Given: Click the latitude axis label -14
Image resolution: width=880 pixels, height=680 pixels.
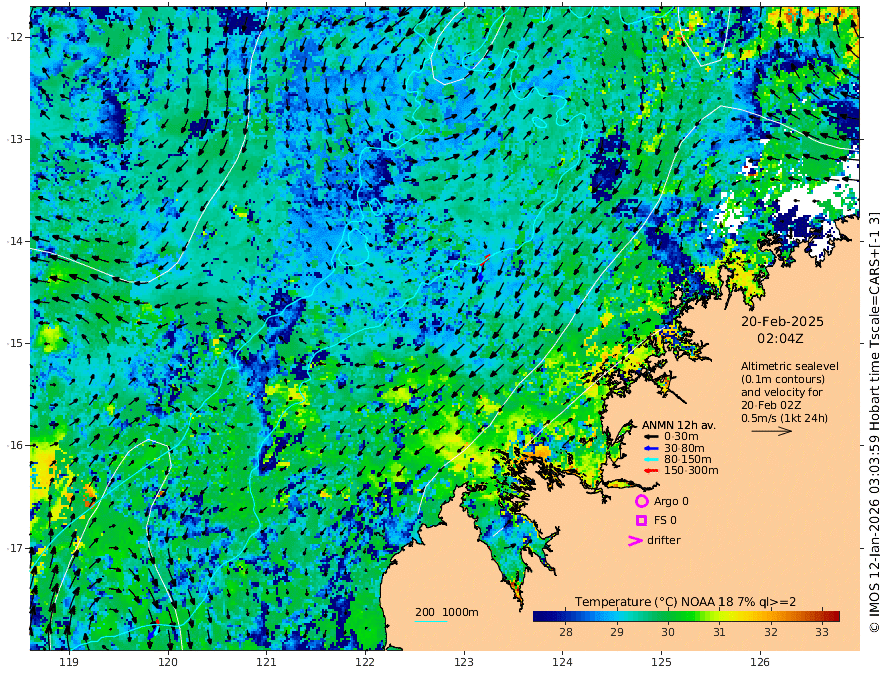Looking at the screenshot, I should (15, 241).
